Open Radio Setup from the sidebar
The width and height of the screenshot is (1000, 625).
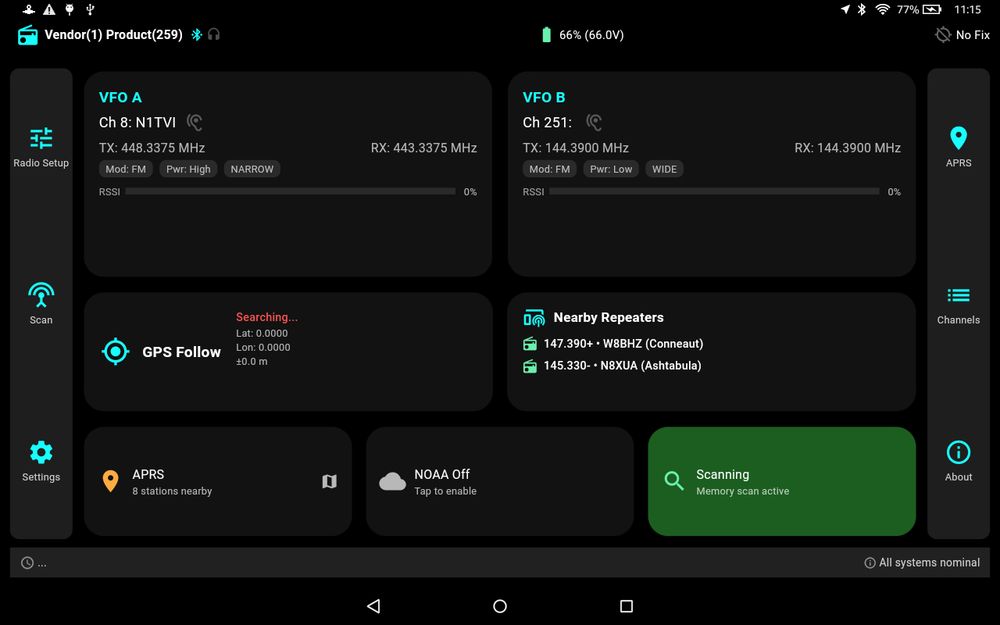pos(41,147)
